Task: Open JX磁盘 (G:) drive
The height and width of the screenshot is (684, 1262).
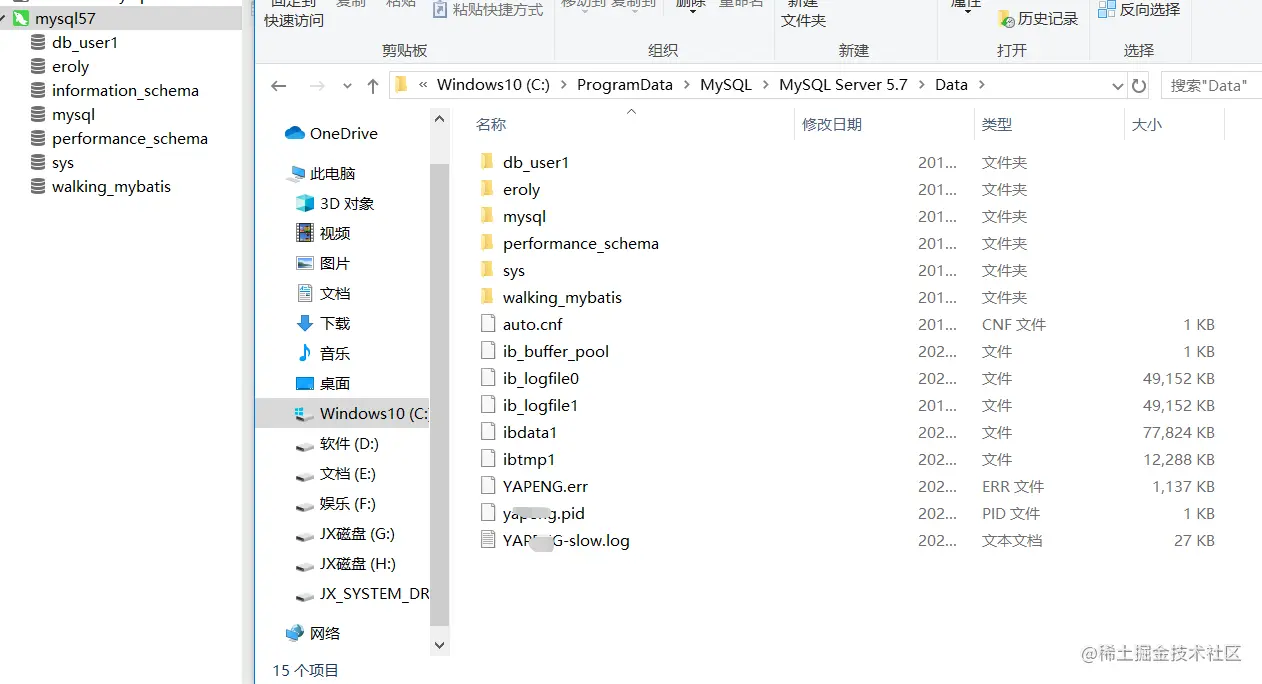Action: tap(346, 533)
